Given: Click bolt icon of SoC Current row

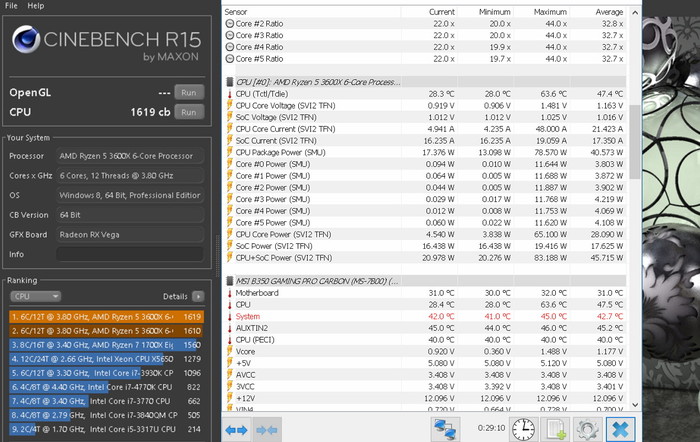Looking at the screenshot, I should 229,141.
